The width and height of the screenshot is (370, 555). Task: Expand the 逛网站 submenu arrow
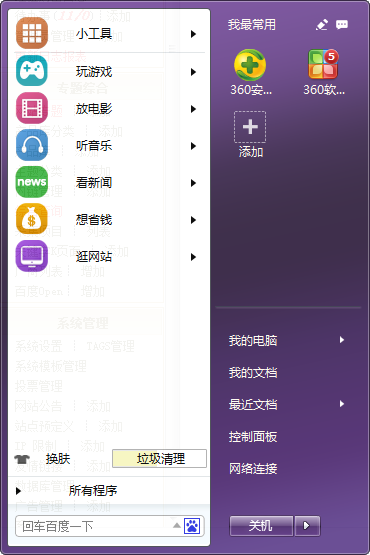(193, 257)
